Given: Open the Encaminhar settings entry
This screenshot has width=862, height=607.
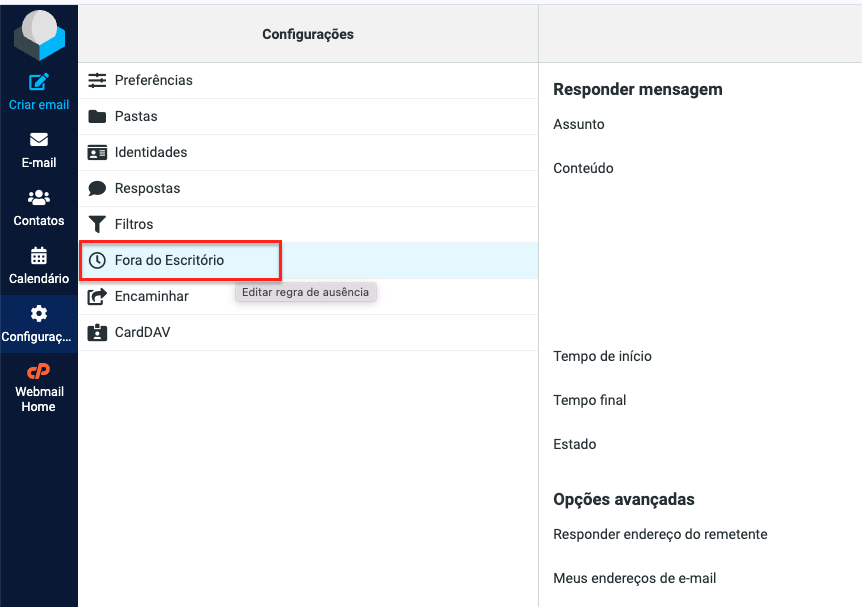Looking at the screenshot, I should 152,296.
